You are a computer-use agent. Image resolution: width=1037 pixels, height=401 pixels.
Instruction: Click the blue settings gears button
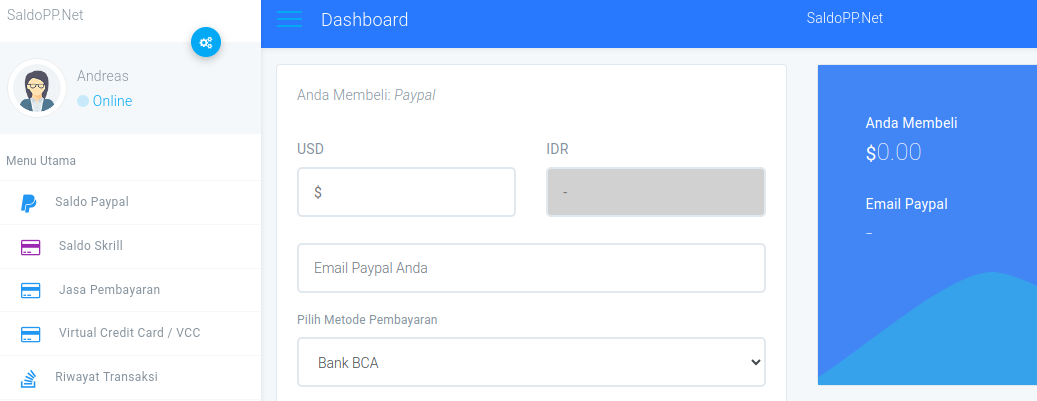click(206, 42)
